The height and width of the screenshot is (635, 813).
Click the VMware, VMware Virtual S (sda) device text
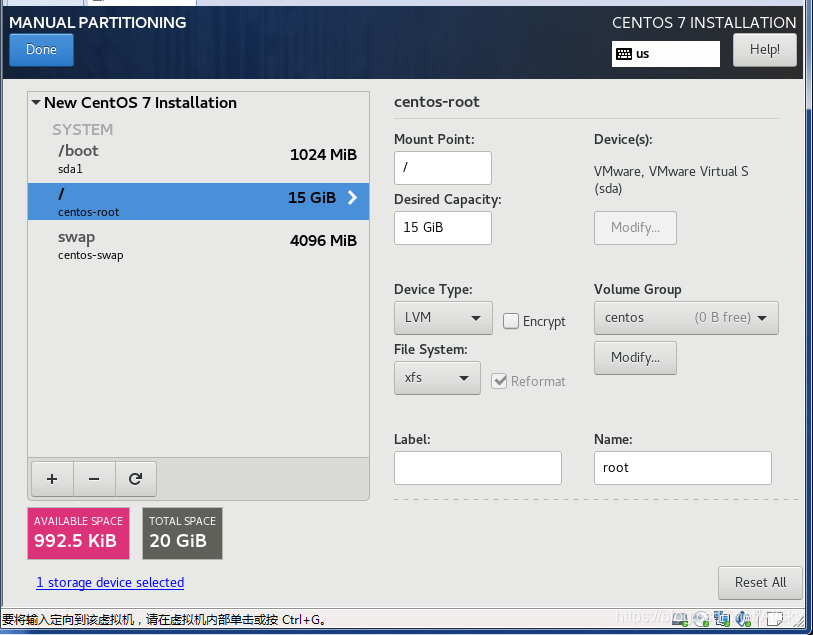pyautogui.click(x=671, y=179)
